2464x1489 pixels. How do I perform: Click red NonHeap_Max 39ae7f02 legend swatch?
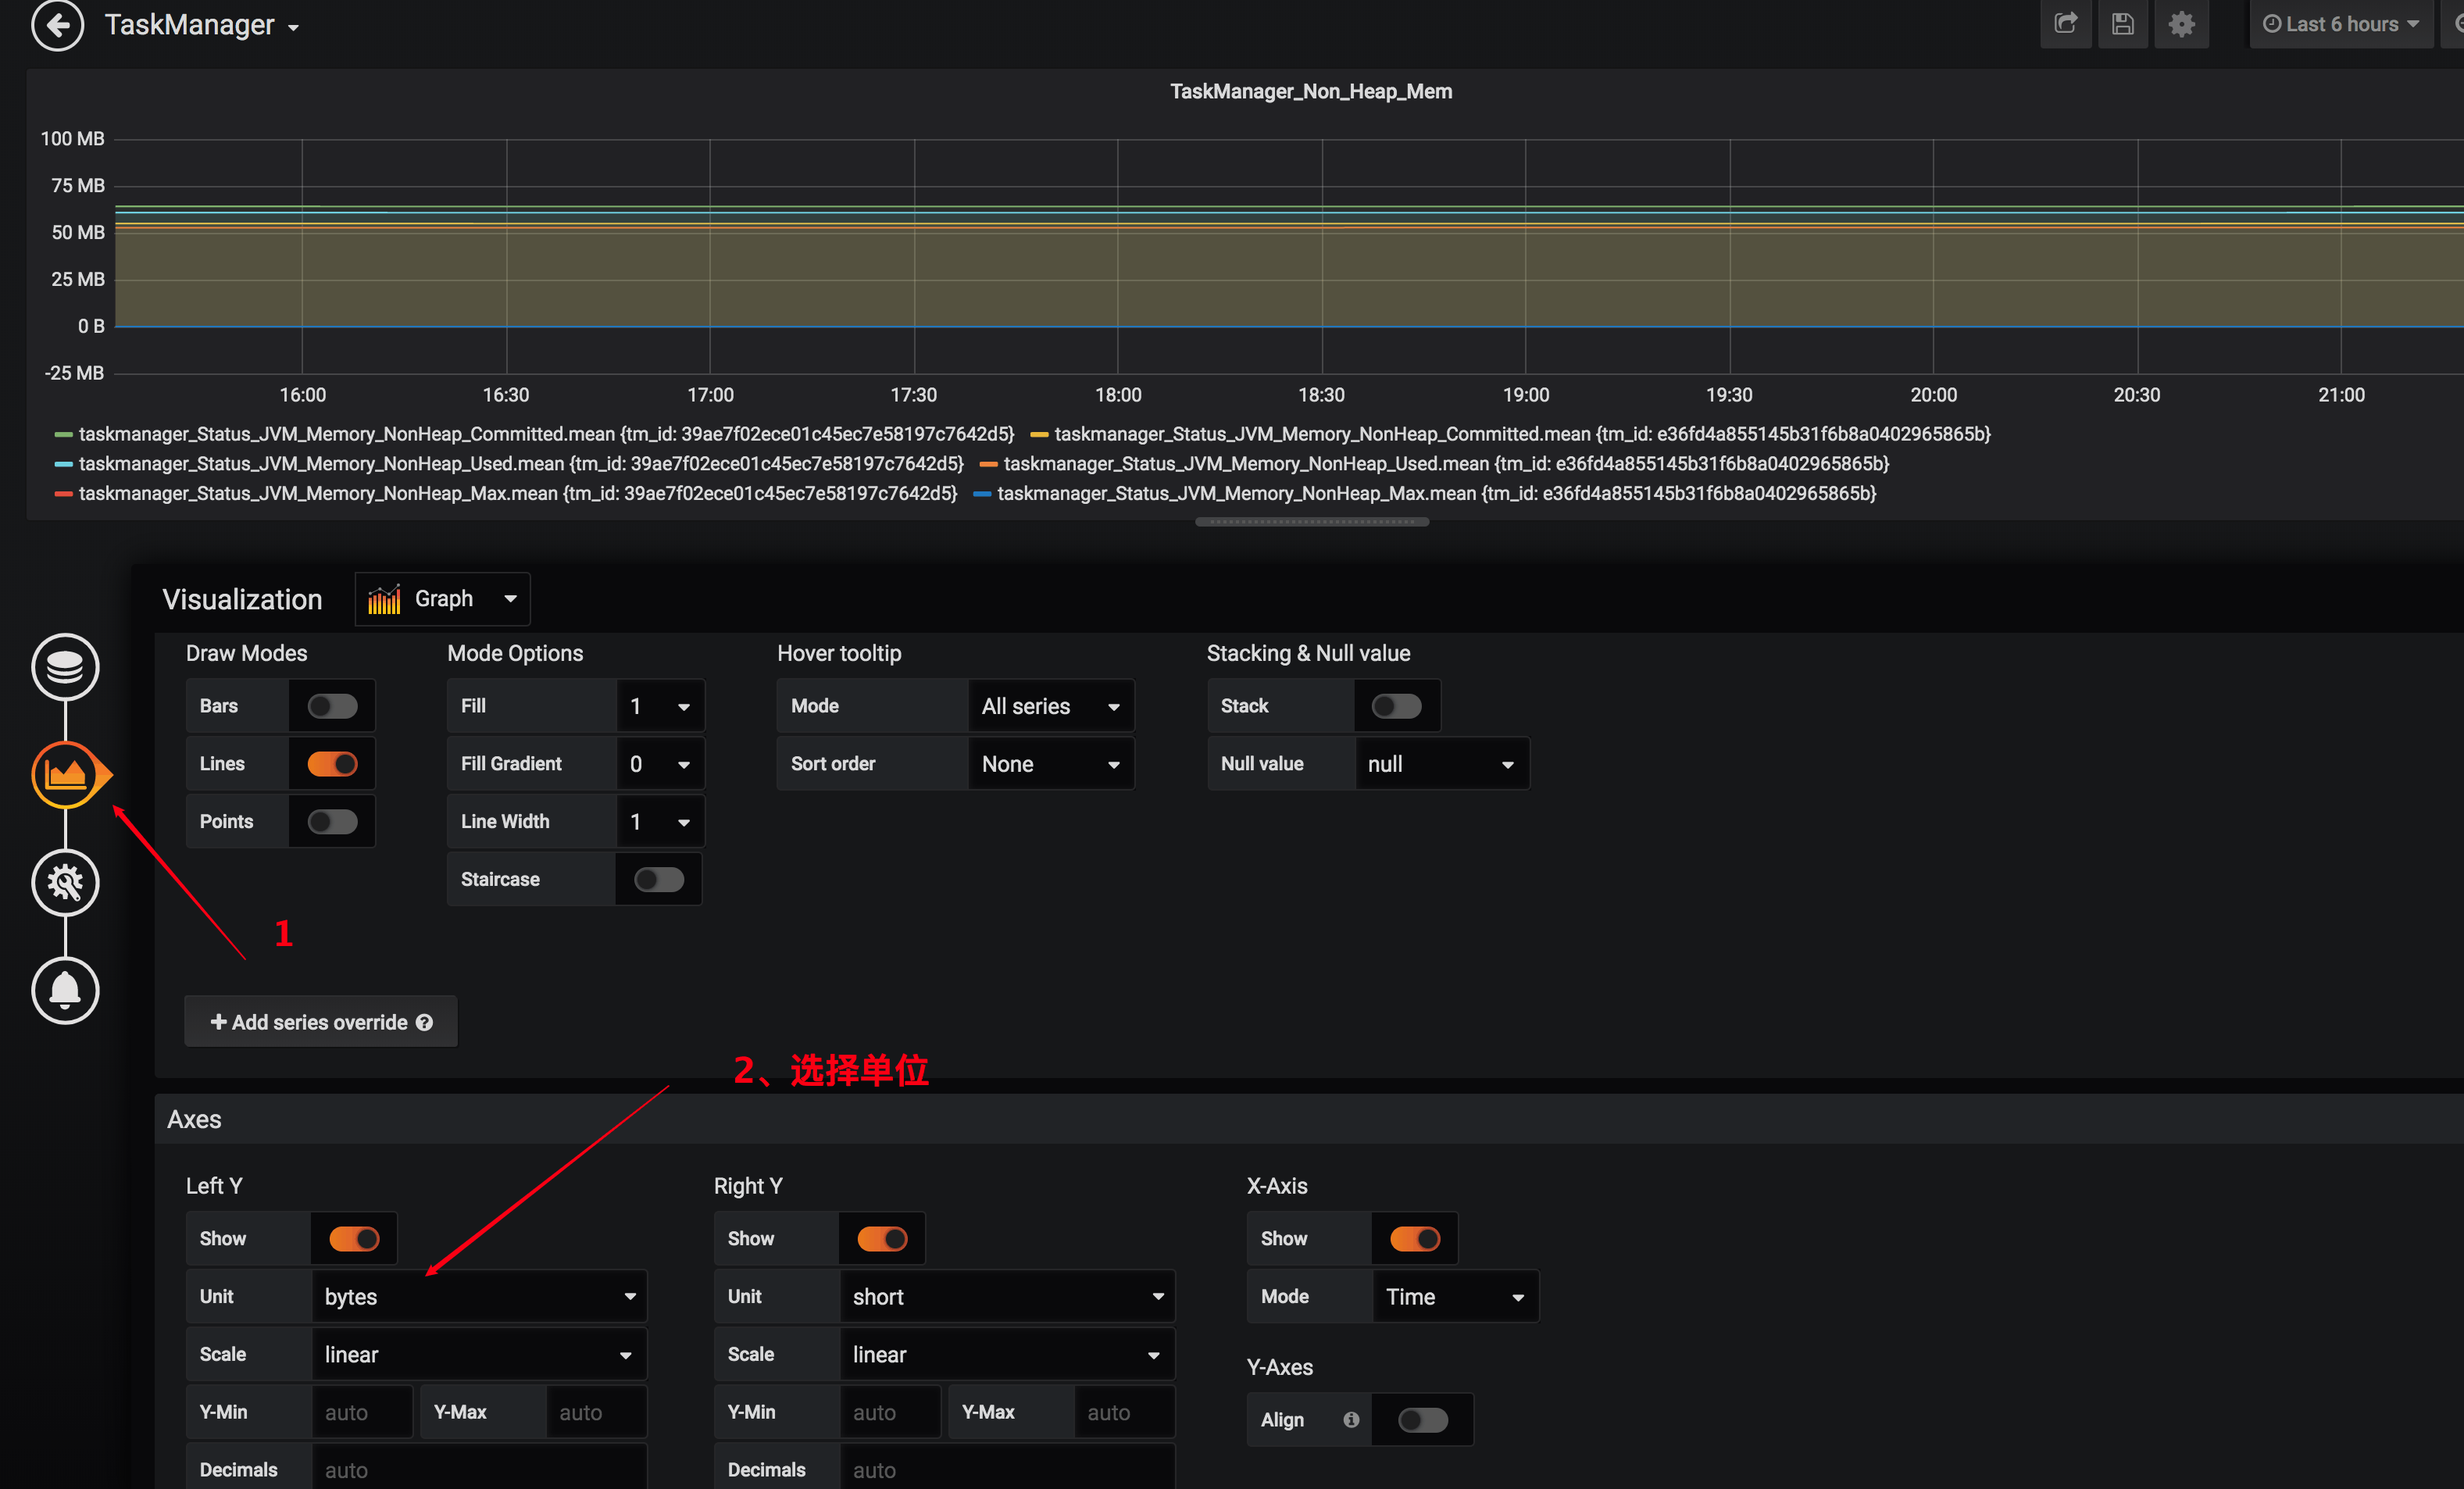pos(63,494)
